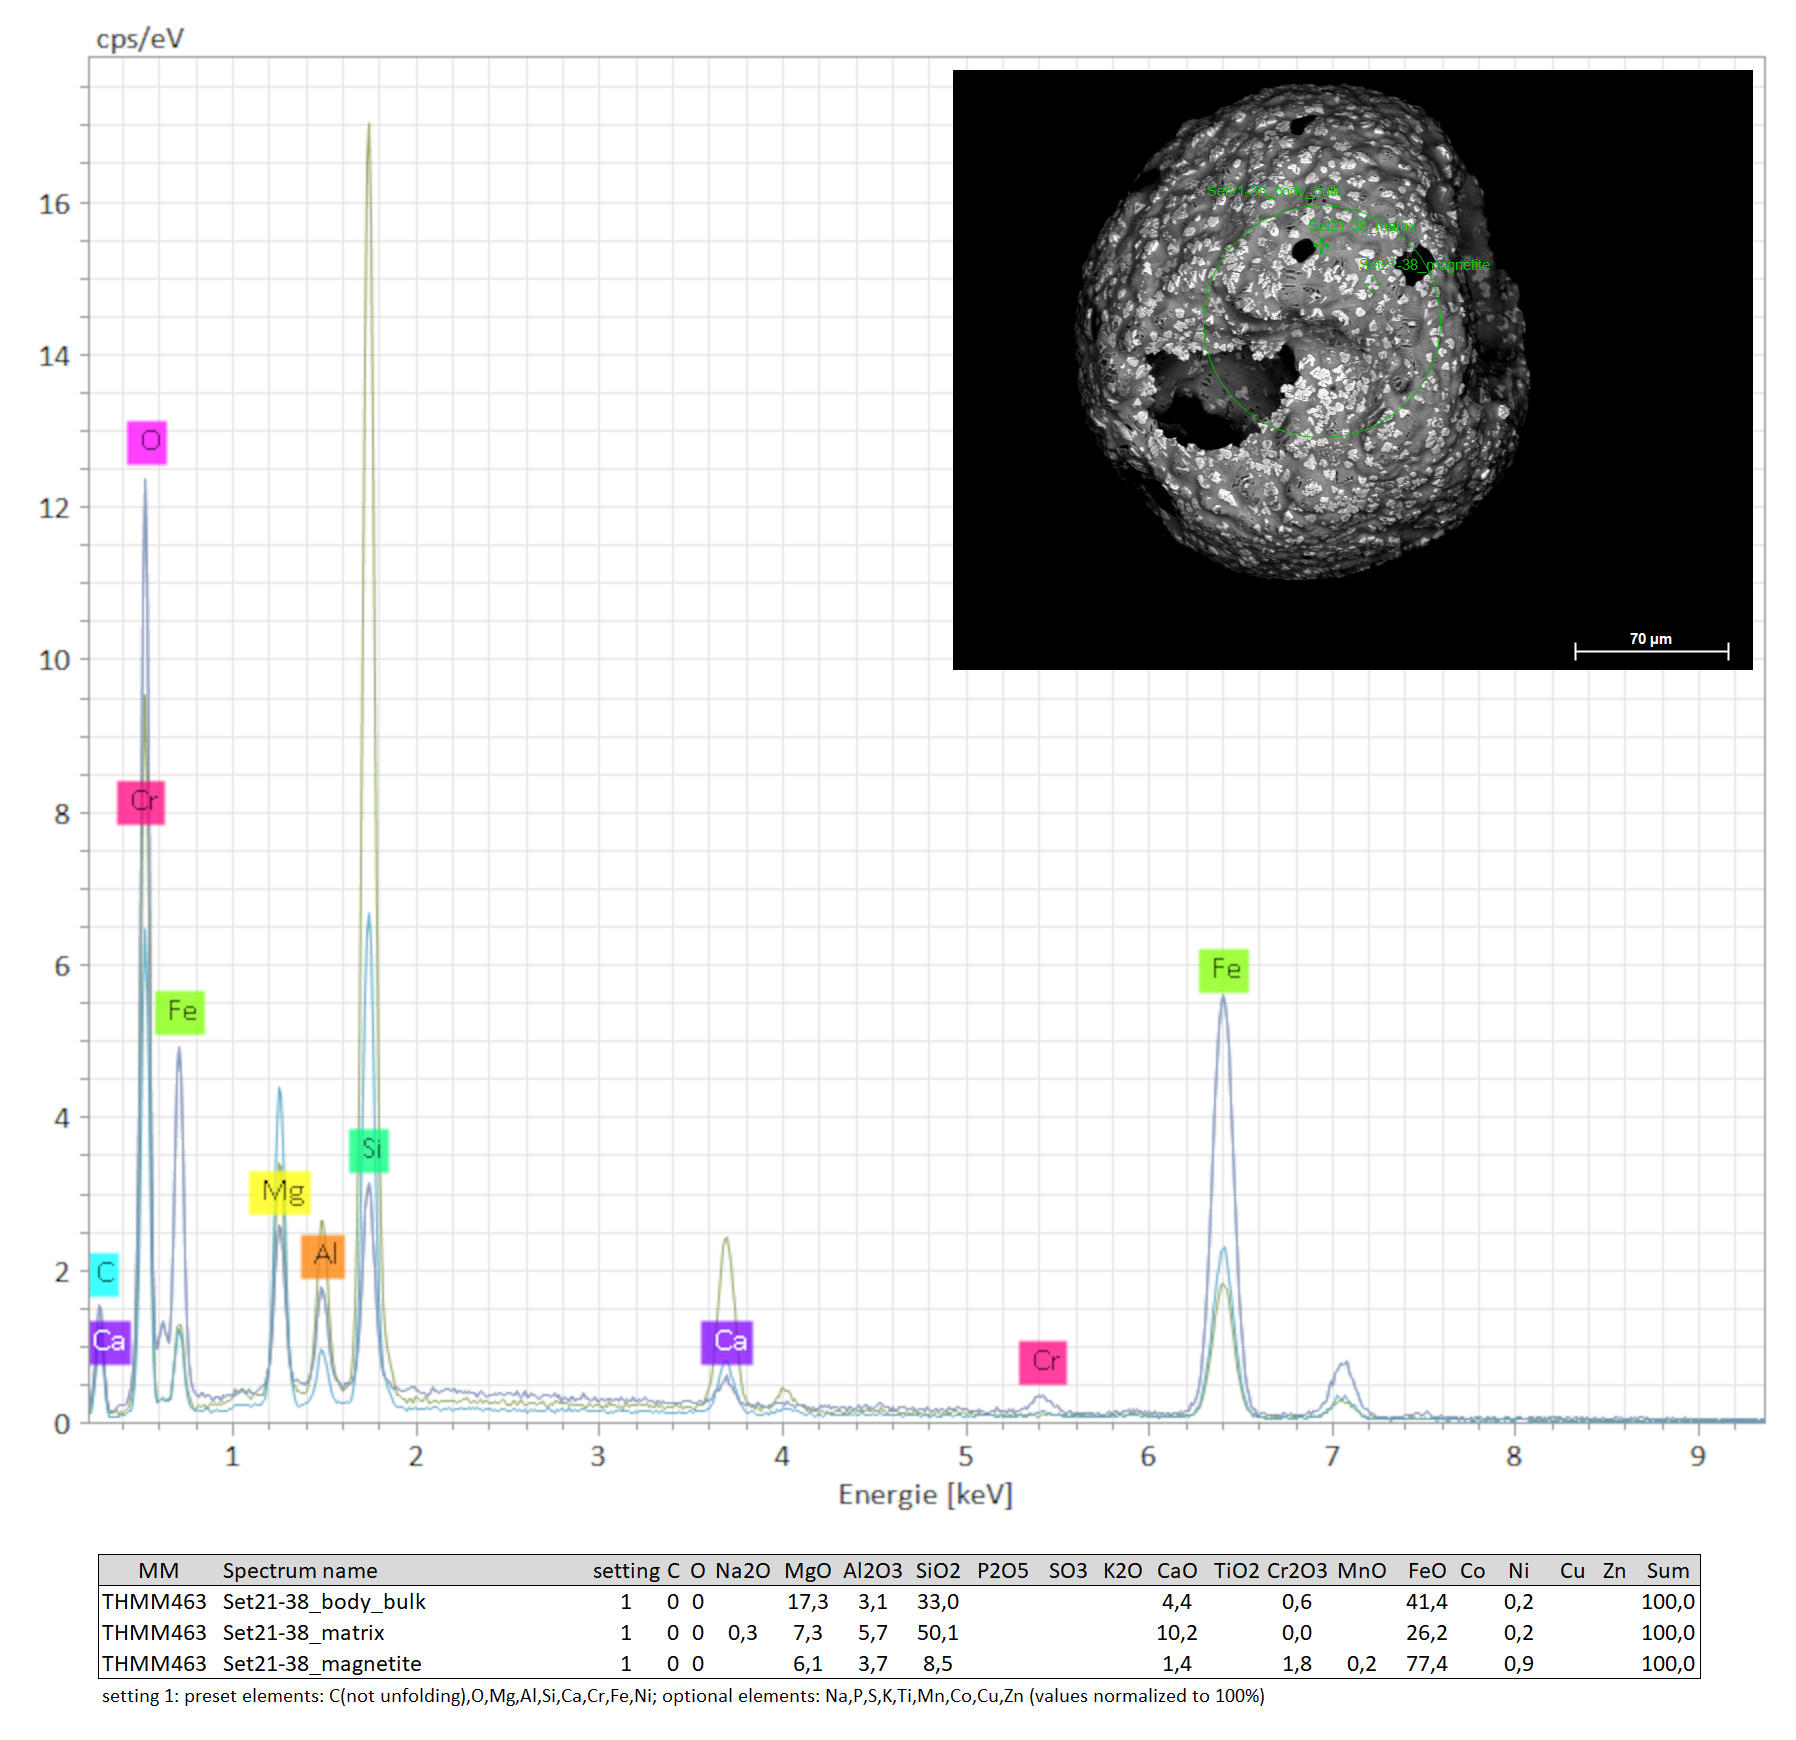Click the Energie [keV] axis title

(925, 1495)
